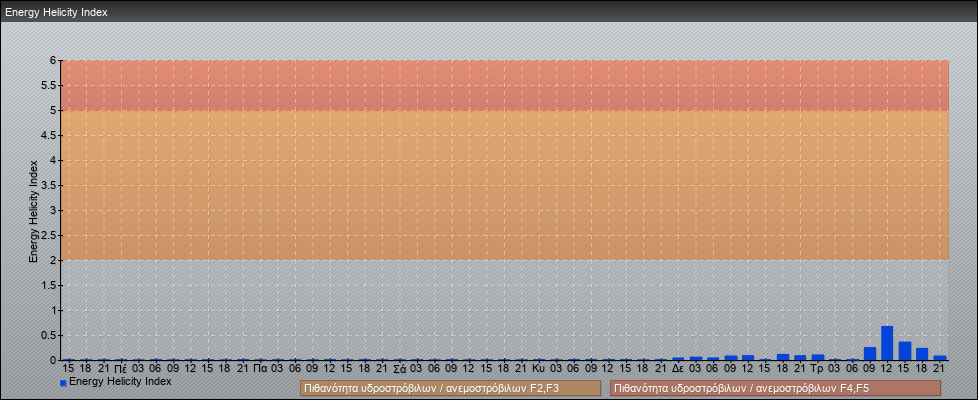This screenshot has width=978, height=400.
Task: Click the Energy Helicity Index title bar text
Action: pos(56,13)
